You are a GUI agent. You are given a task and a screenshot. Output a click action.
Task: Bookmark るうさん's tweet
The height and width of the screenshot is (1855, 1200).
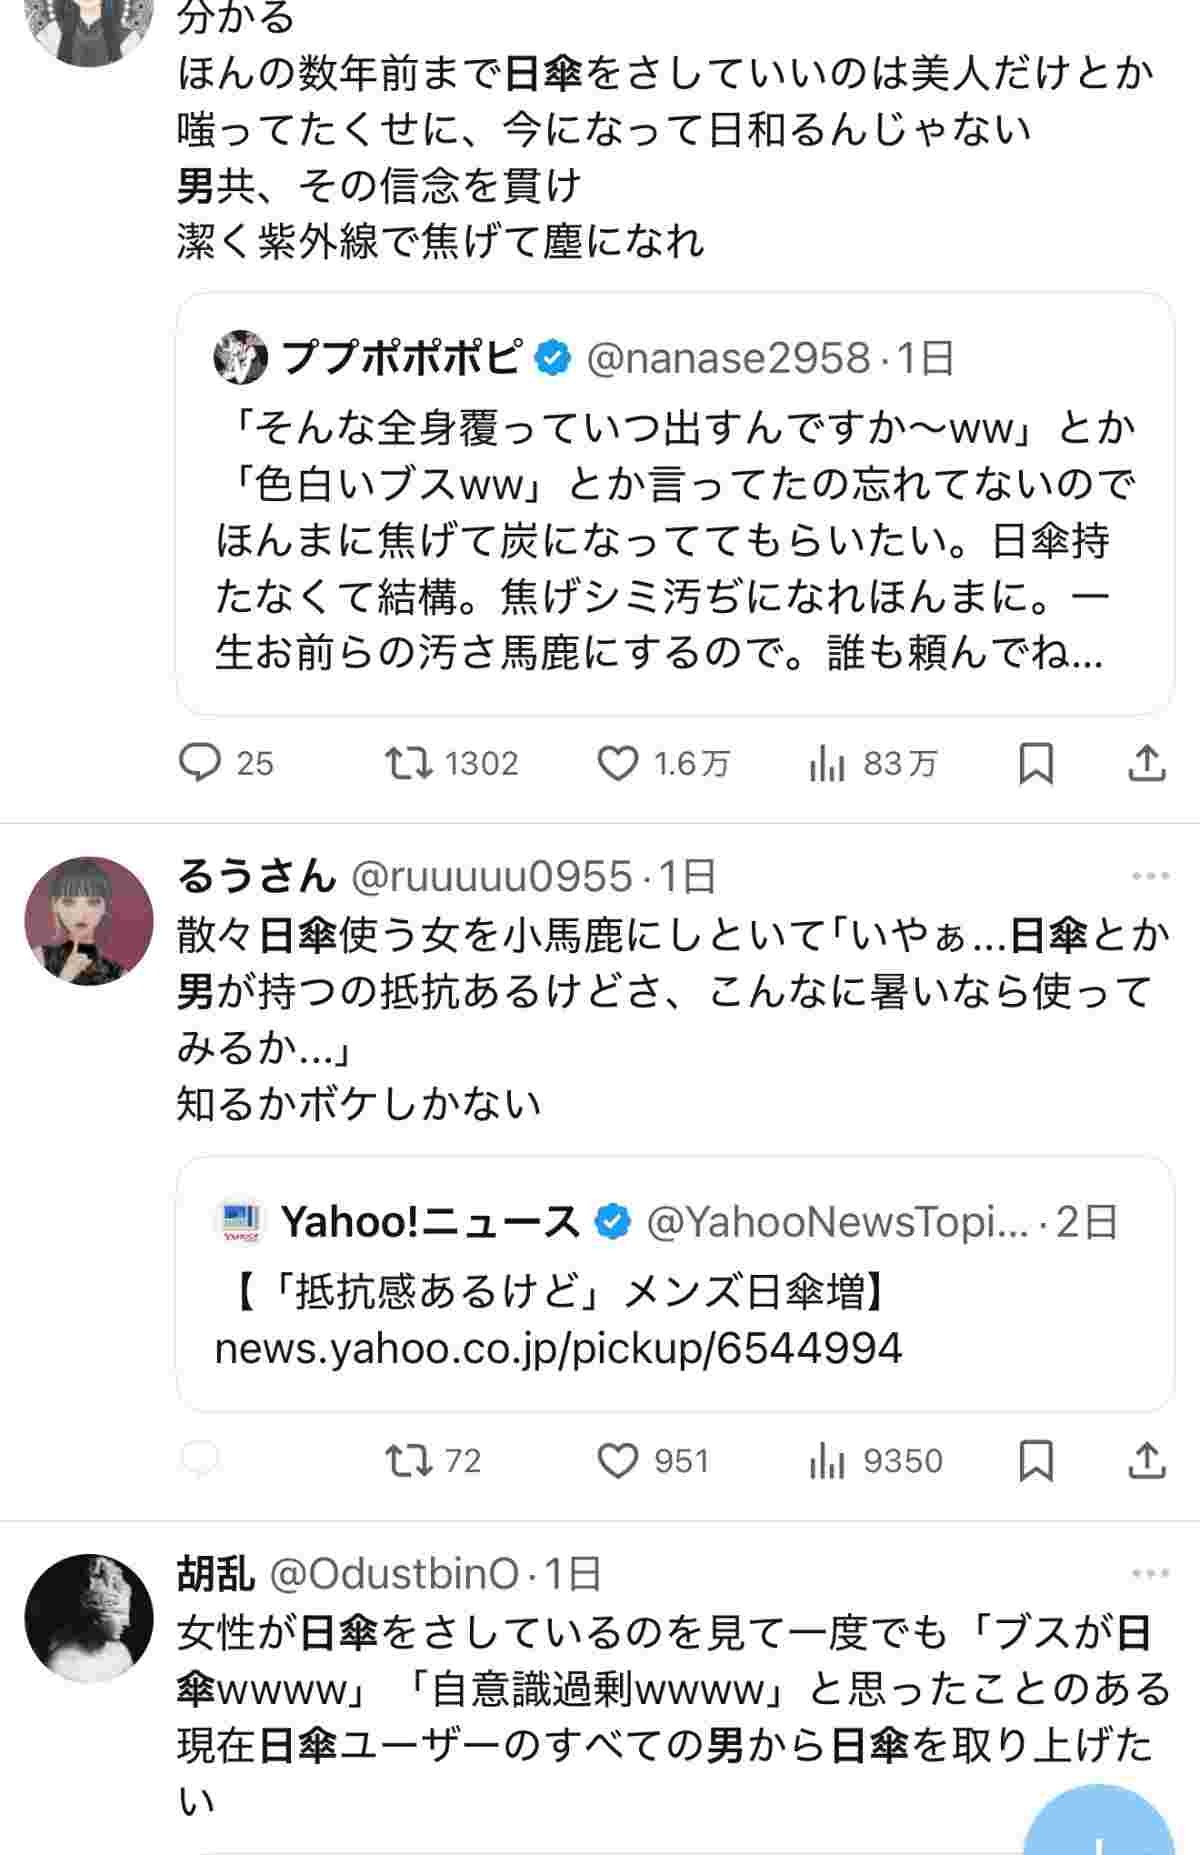click(1035, 1461)
